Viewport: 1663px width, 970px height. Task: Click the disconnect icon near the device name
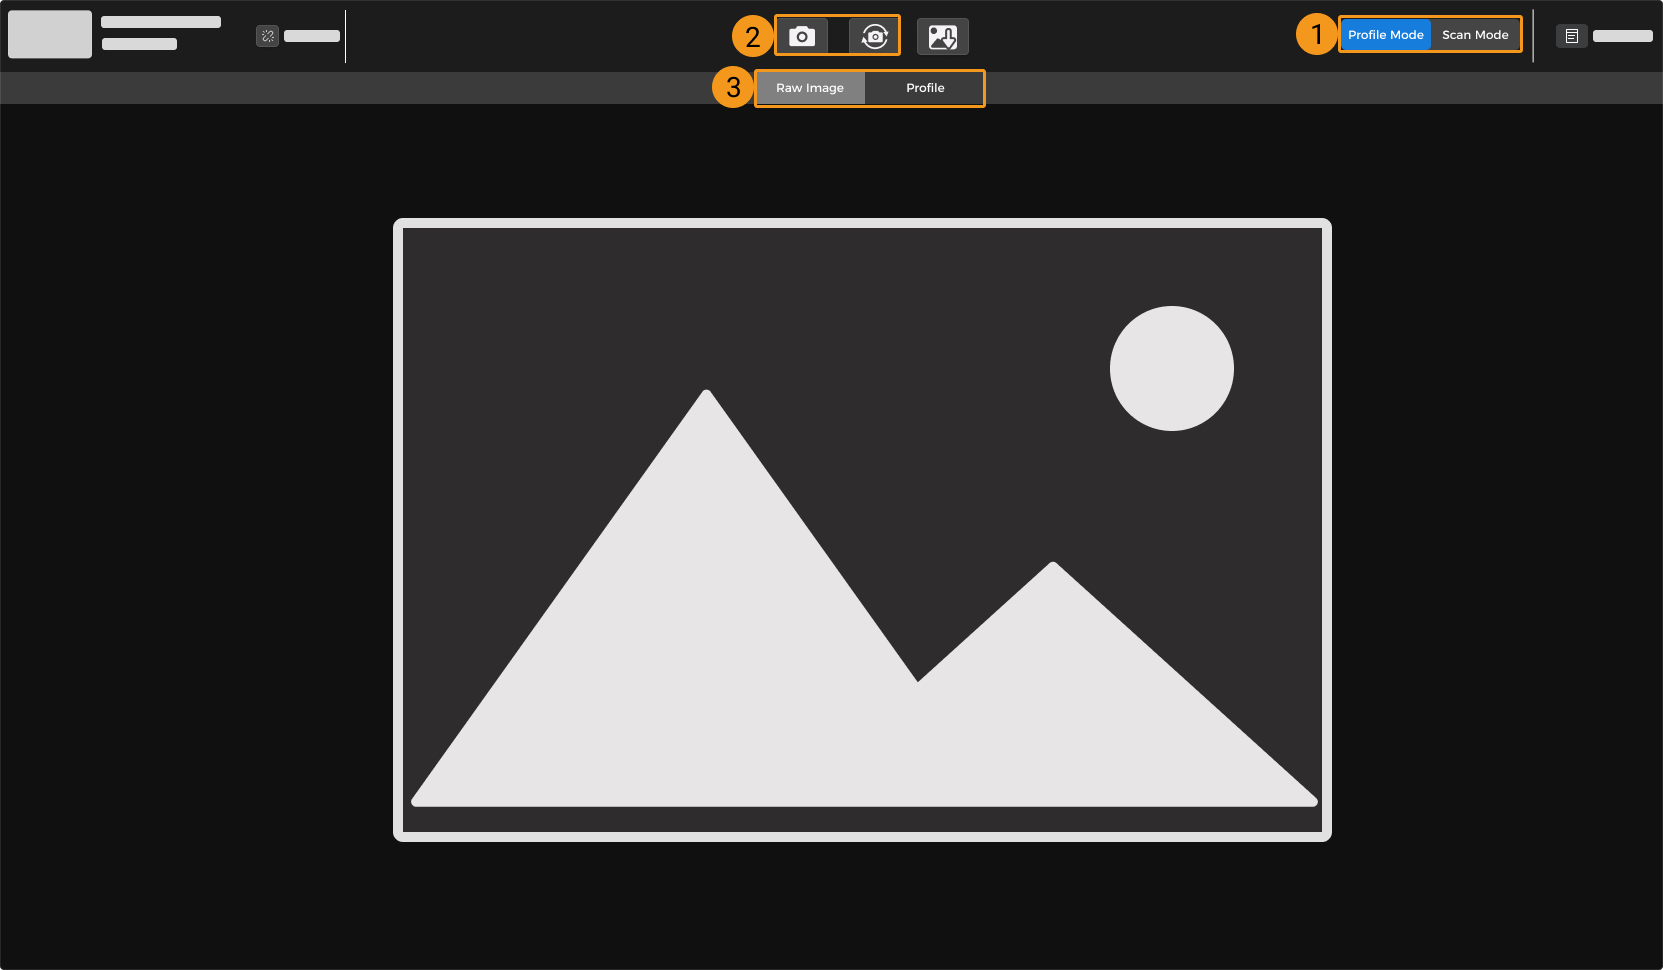[267, 36]
